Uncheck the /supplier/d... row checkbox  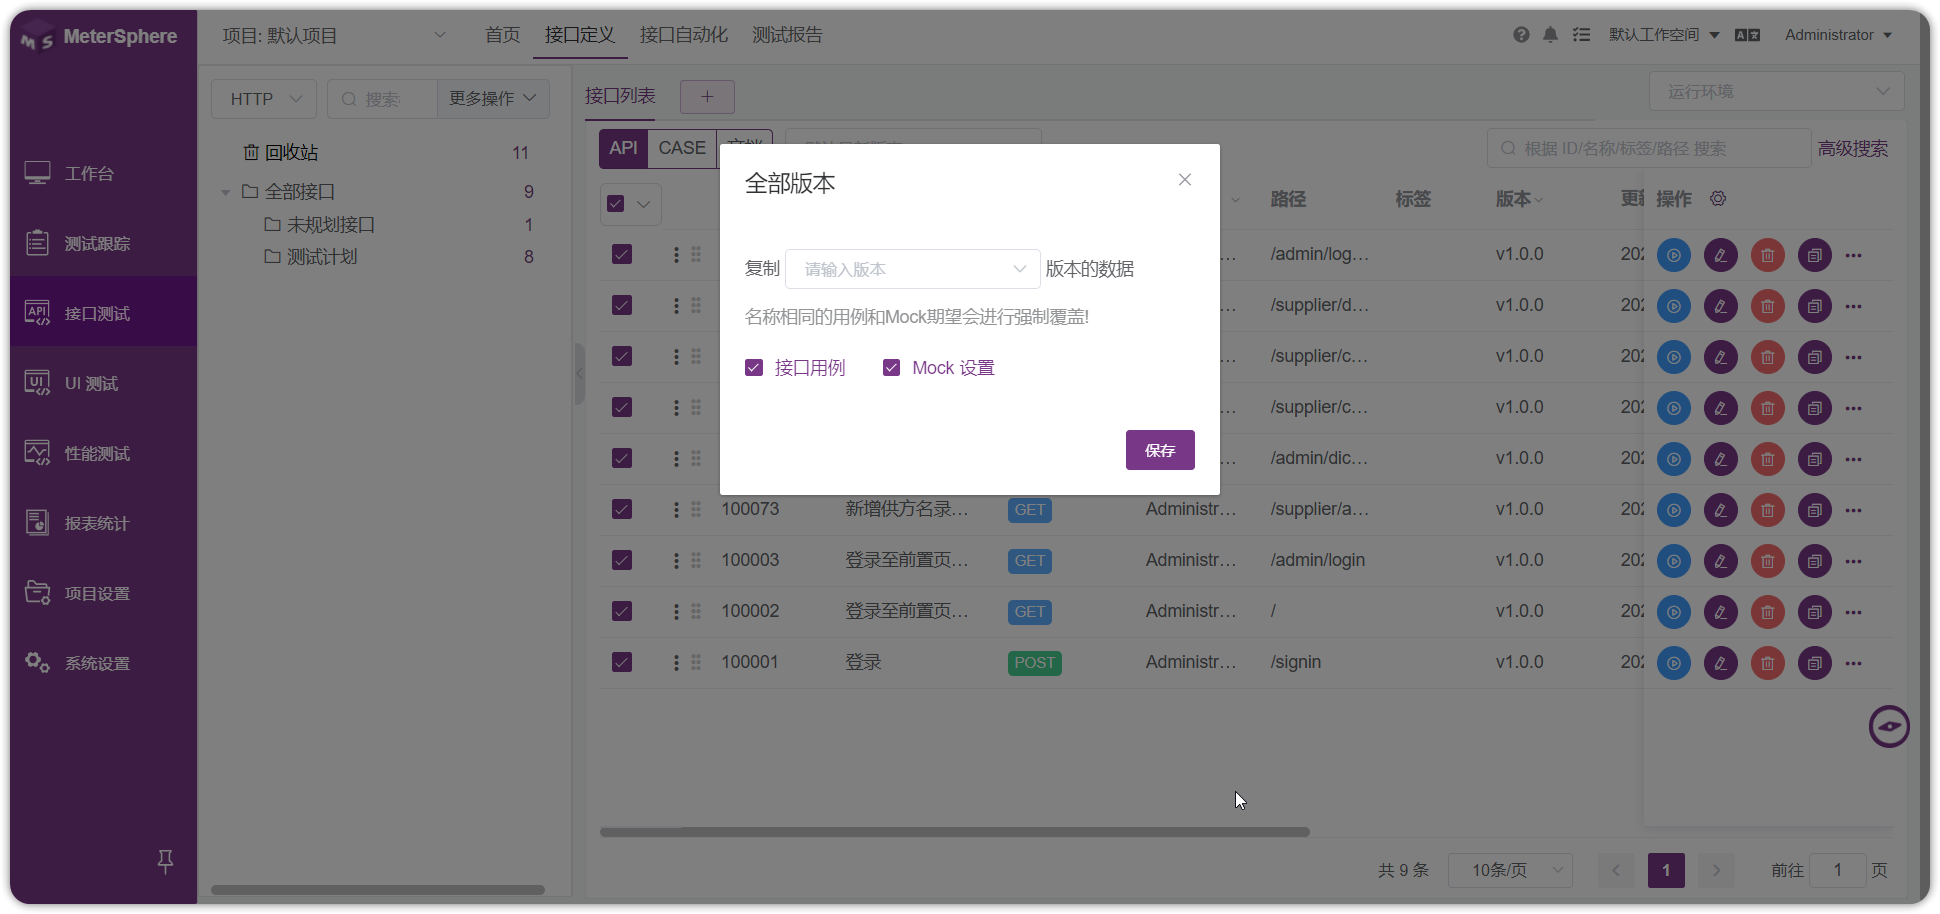622,305
